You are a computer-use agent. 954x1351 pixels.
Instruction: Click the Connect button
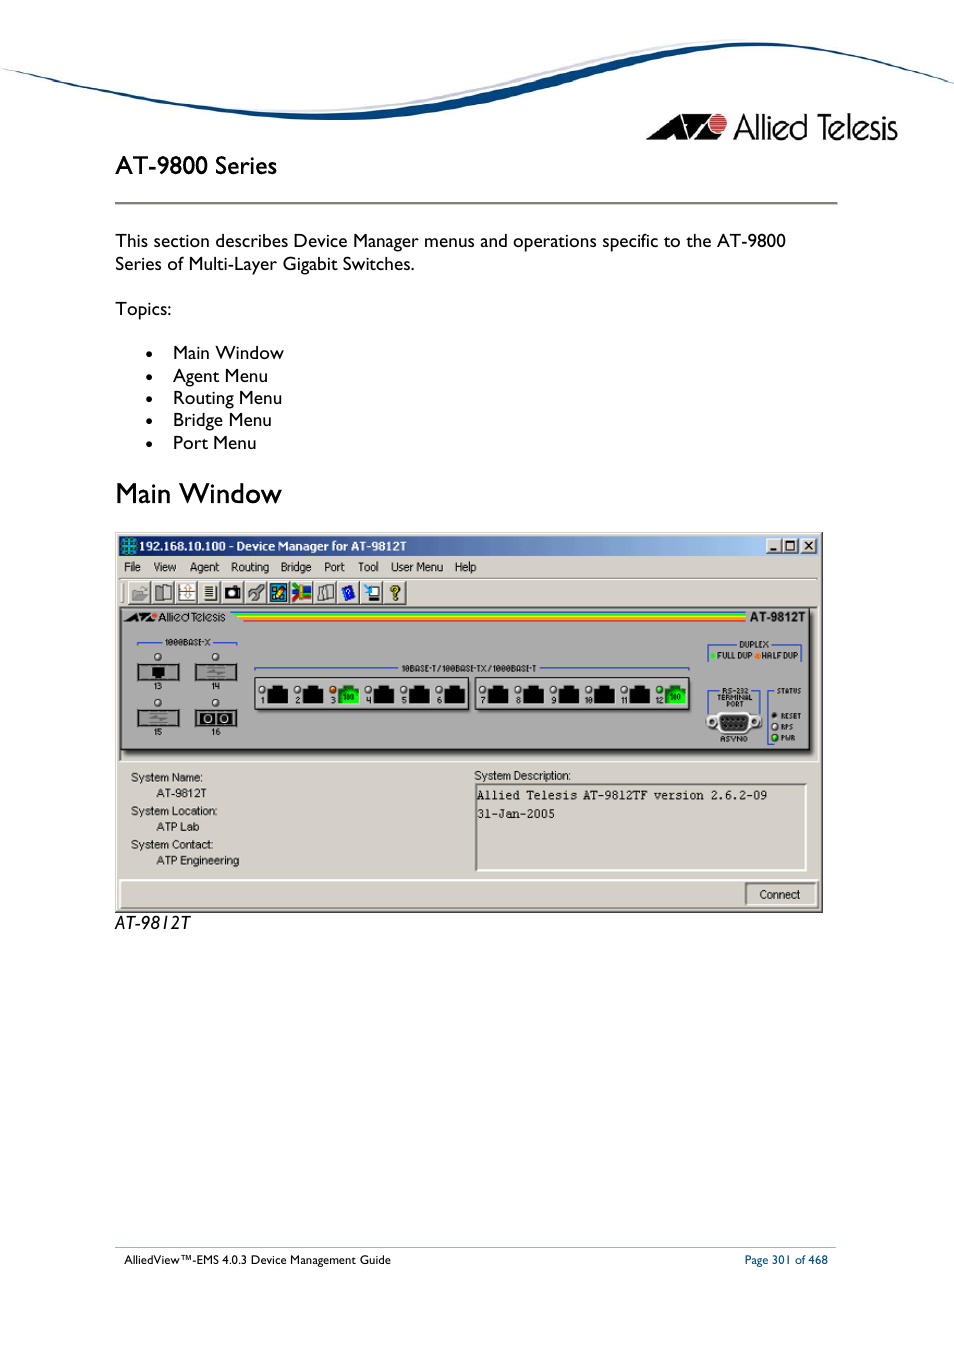[780, 894]
